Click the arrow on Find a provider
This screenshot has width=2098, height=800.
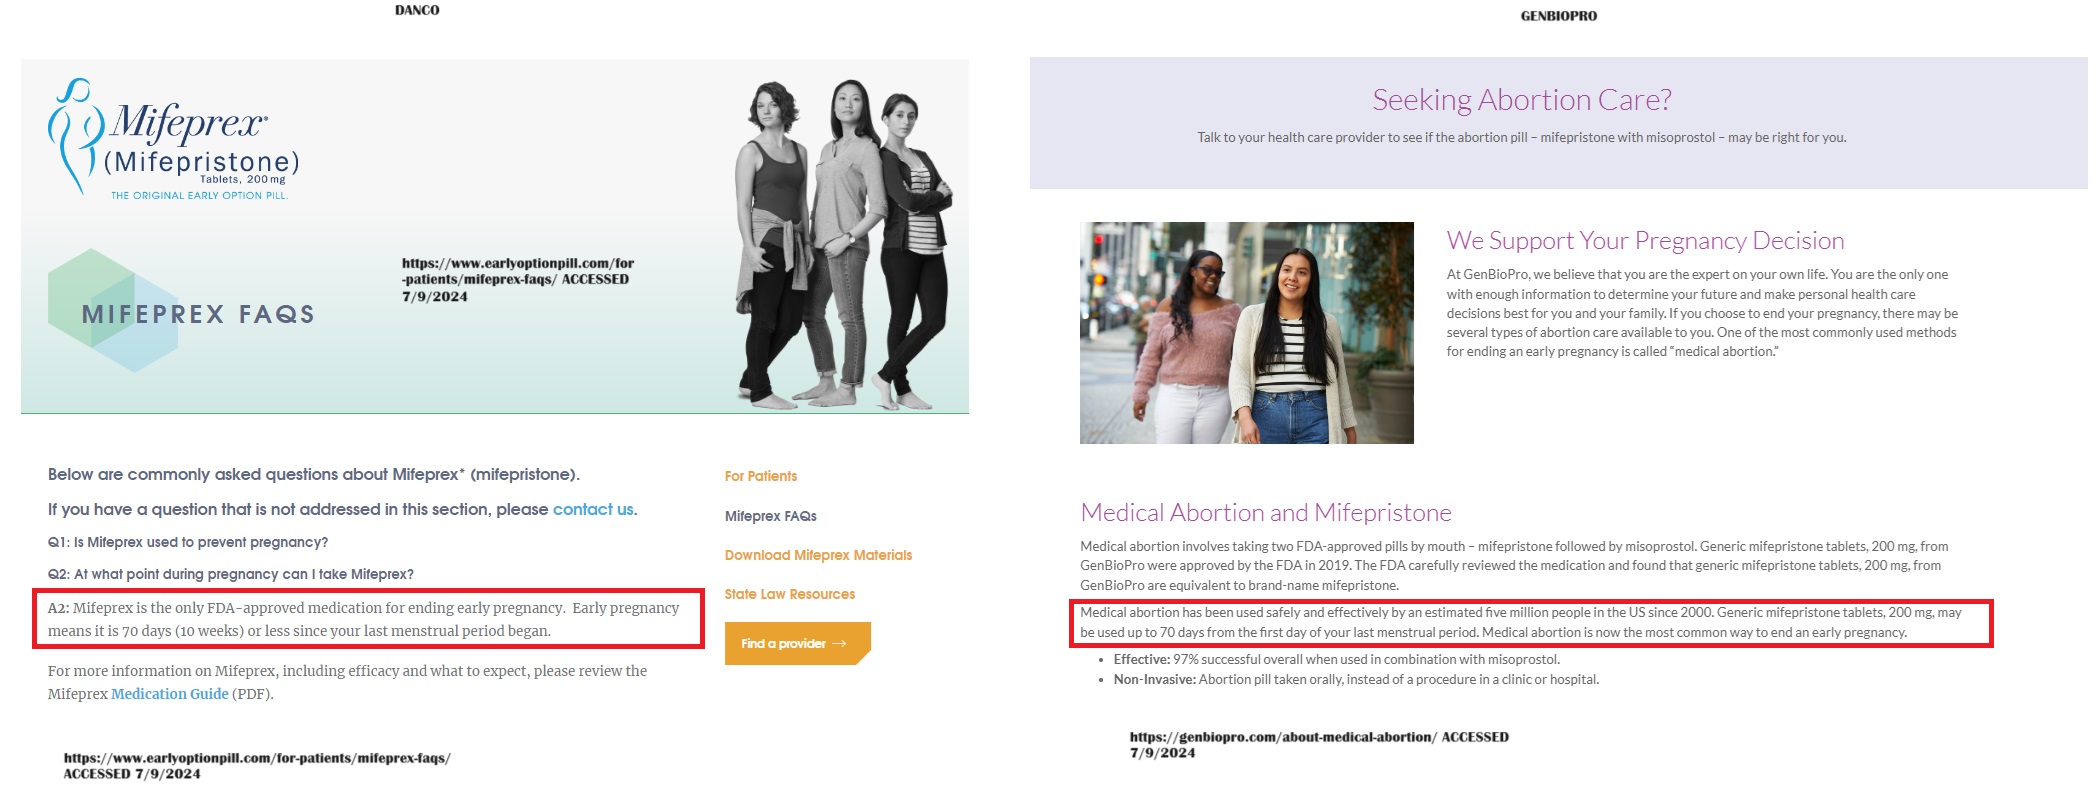click(839, 644)
